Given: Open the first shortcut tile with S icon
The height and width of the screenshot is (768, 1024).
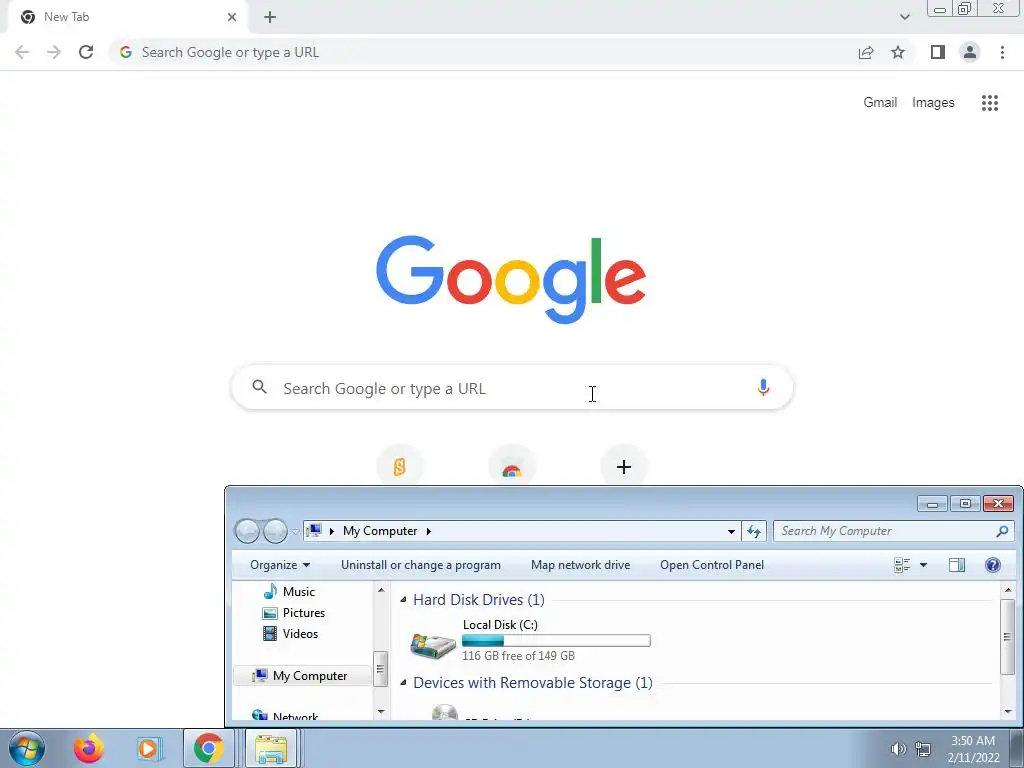Looking at the screenshot, I should pos(400,467).
